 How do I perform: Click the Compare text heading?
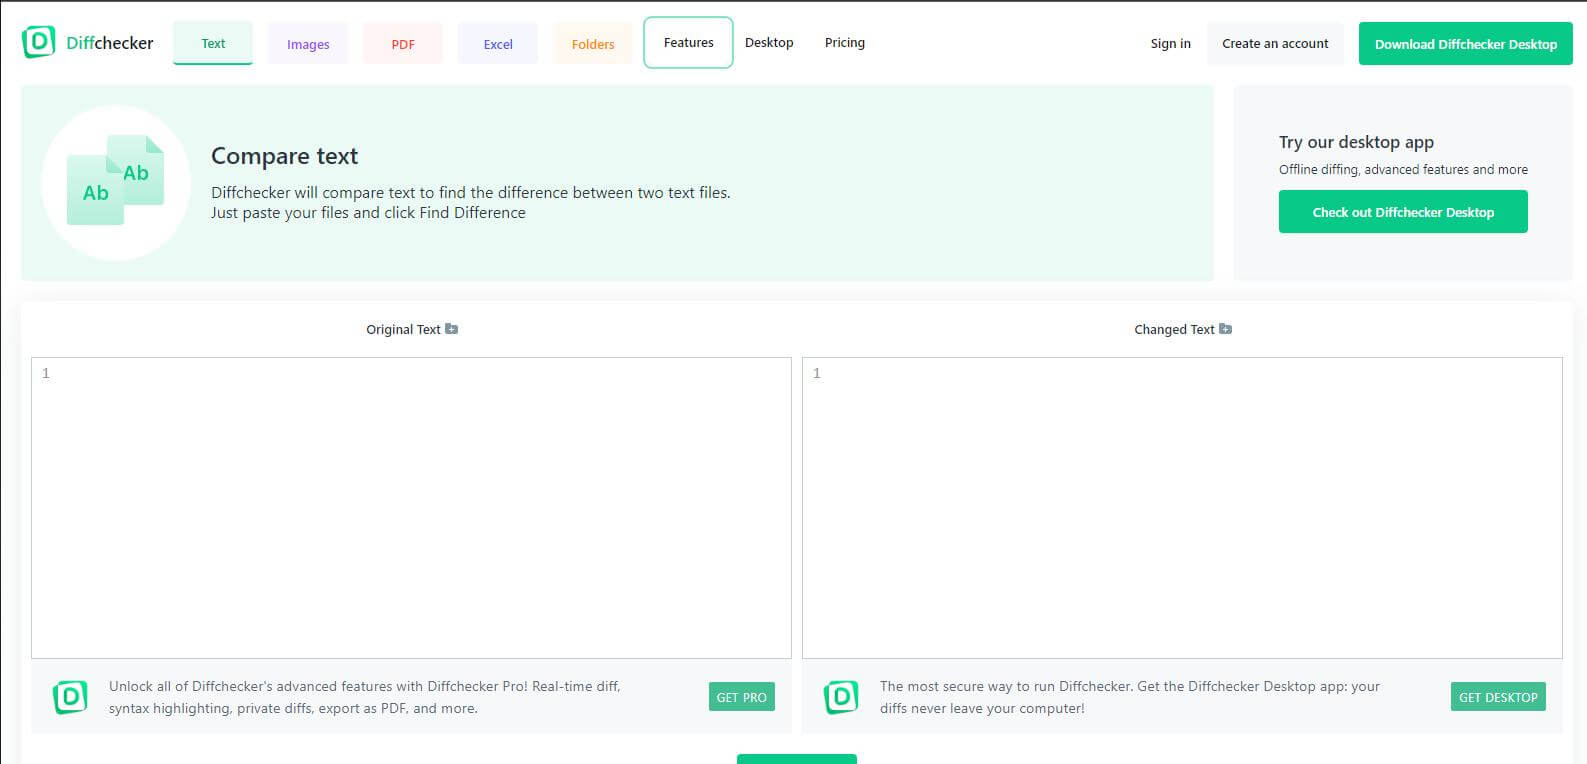coord(284,156)
